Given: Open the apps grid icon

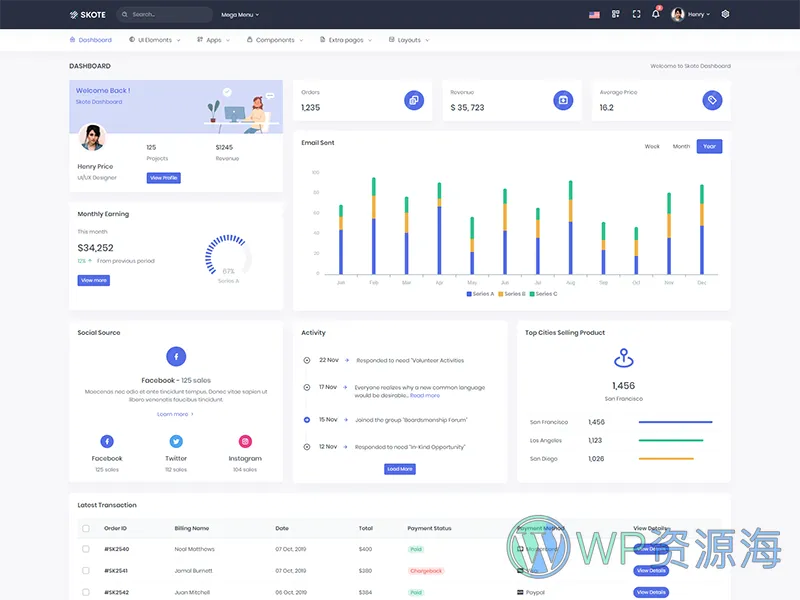Looking at the screenshot, I should click(616, 15).
